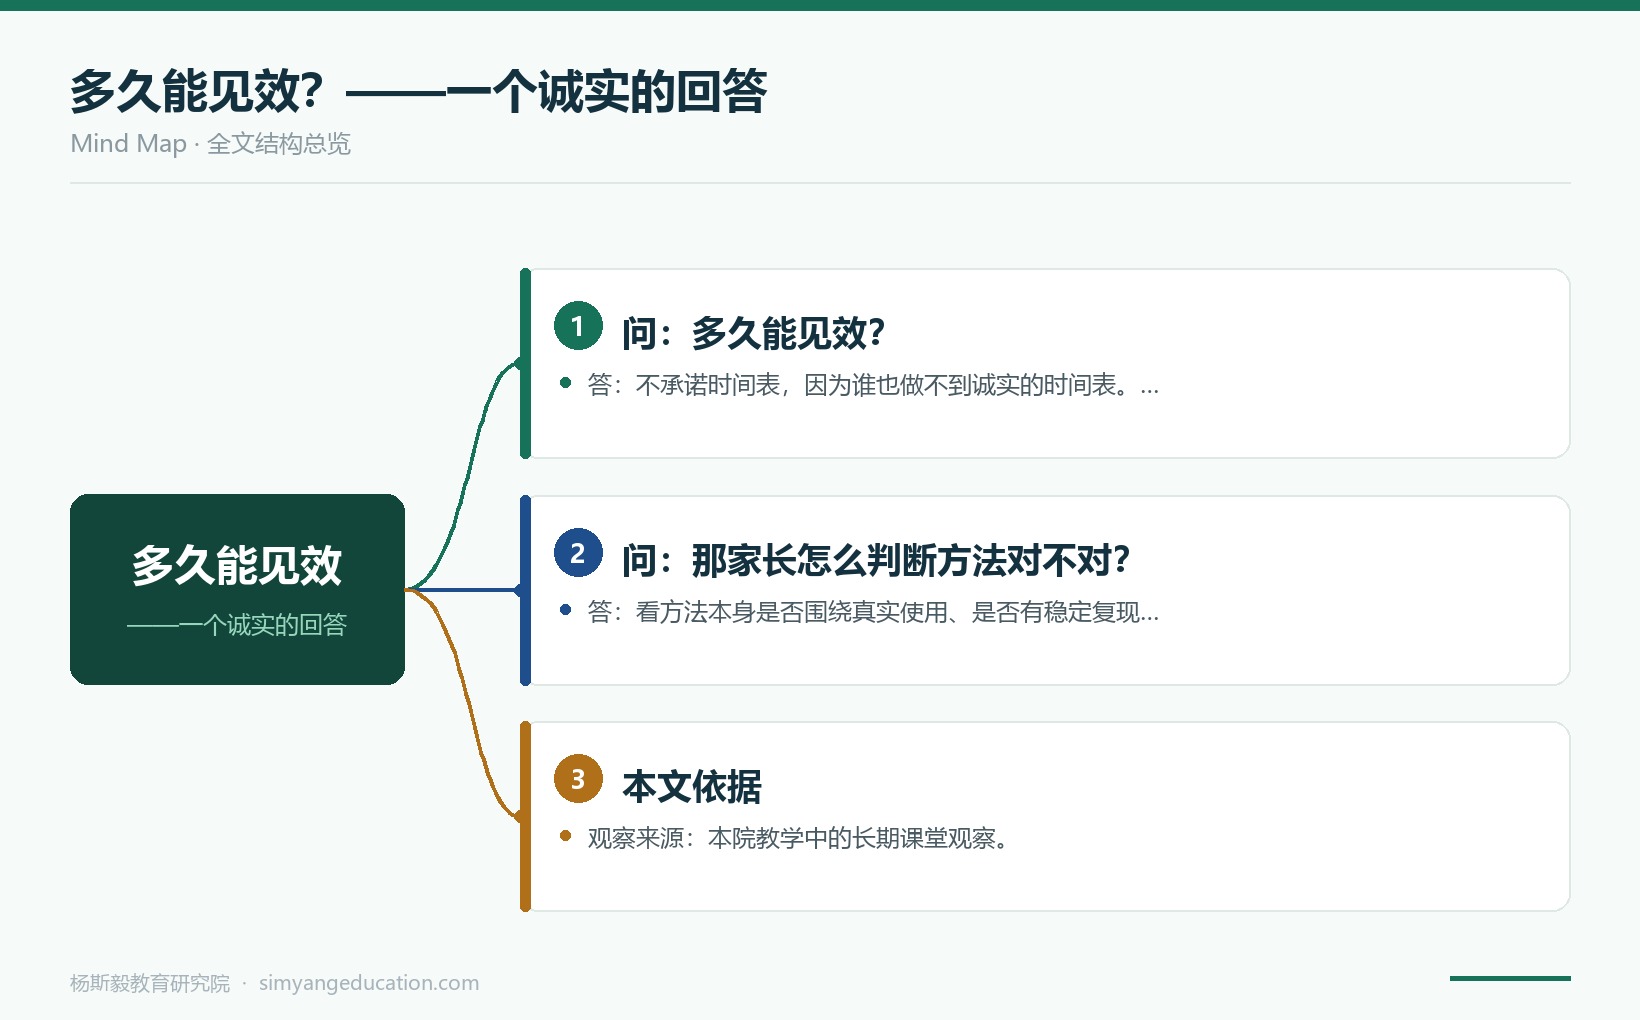Screen dimensions: 1640x1020
Task: Click the slide title 多久能见效？——一个诚实的回答
Action: pyautogui.click(x=418, y=92)
